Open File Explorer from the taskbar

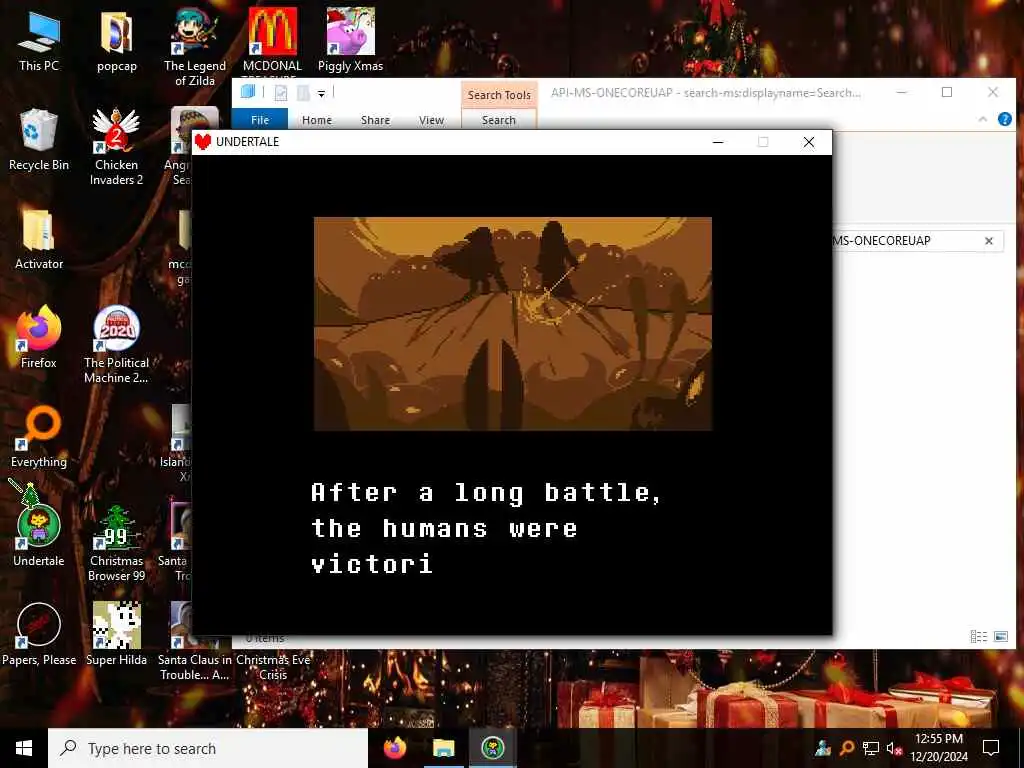point(443,748)
